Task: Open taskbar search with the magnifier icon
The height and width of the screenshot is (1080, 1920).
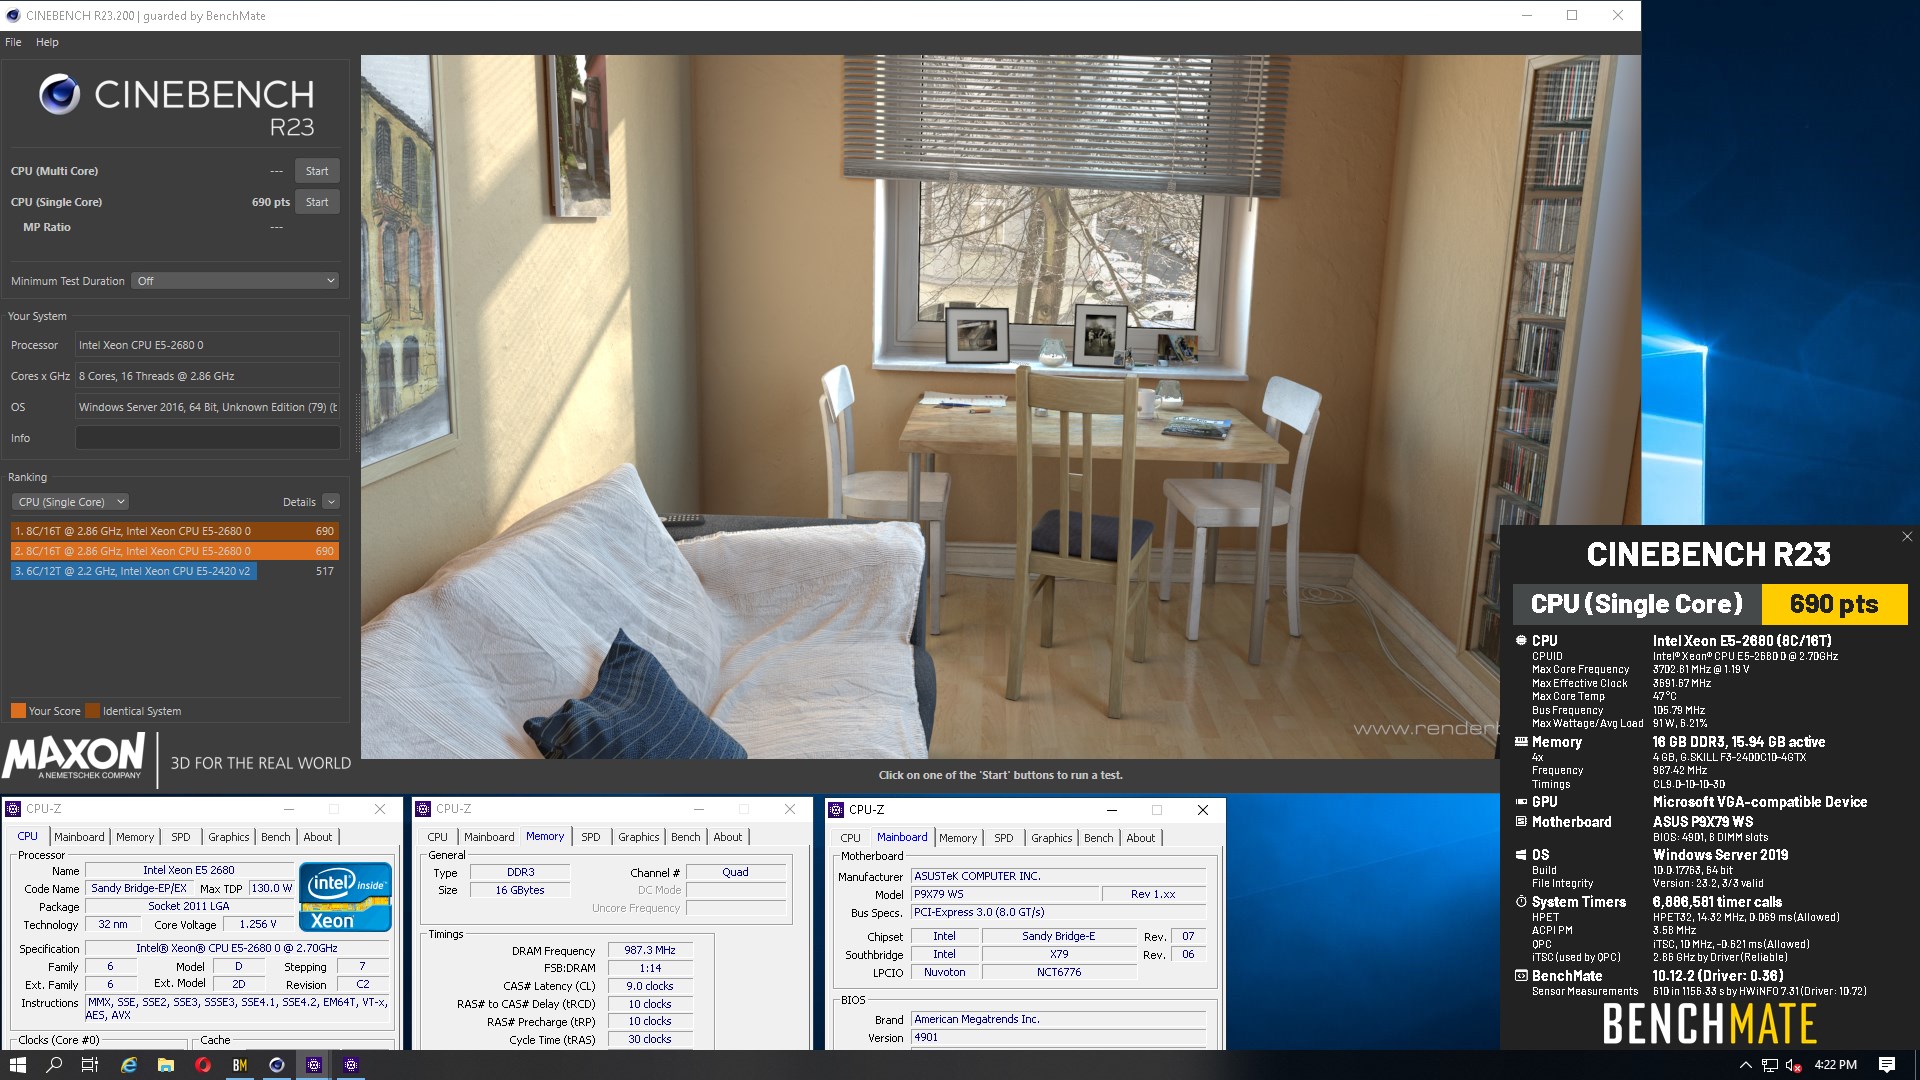Action: (54, 1065)
